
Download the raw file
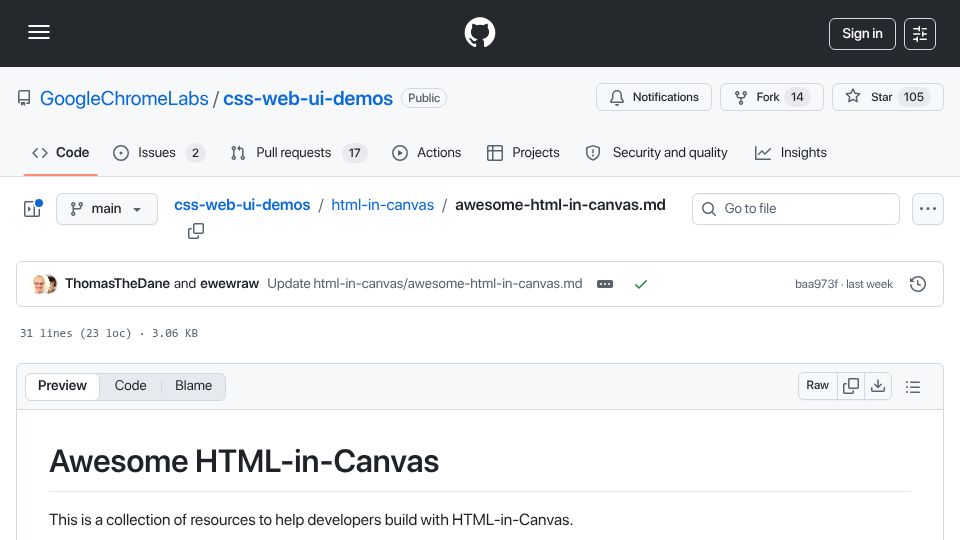click(878, 385)
